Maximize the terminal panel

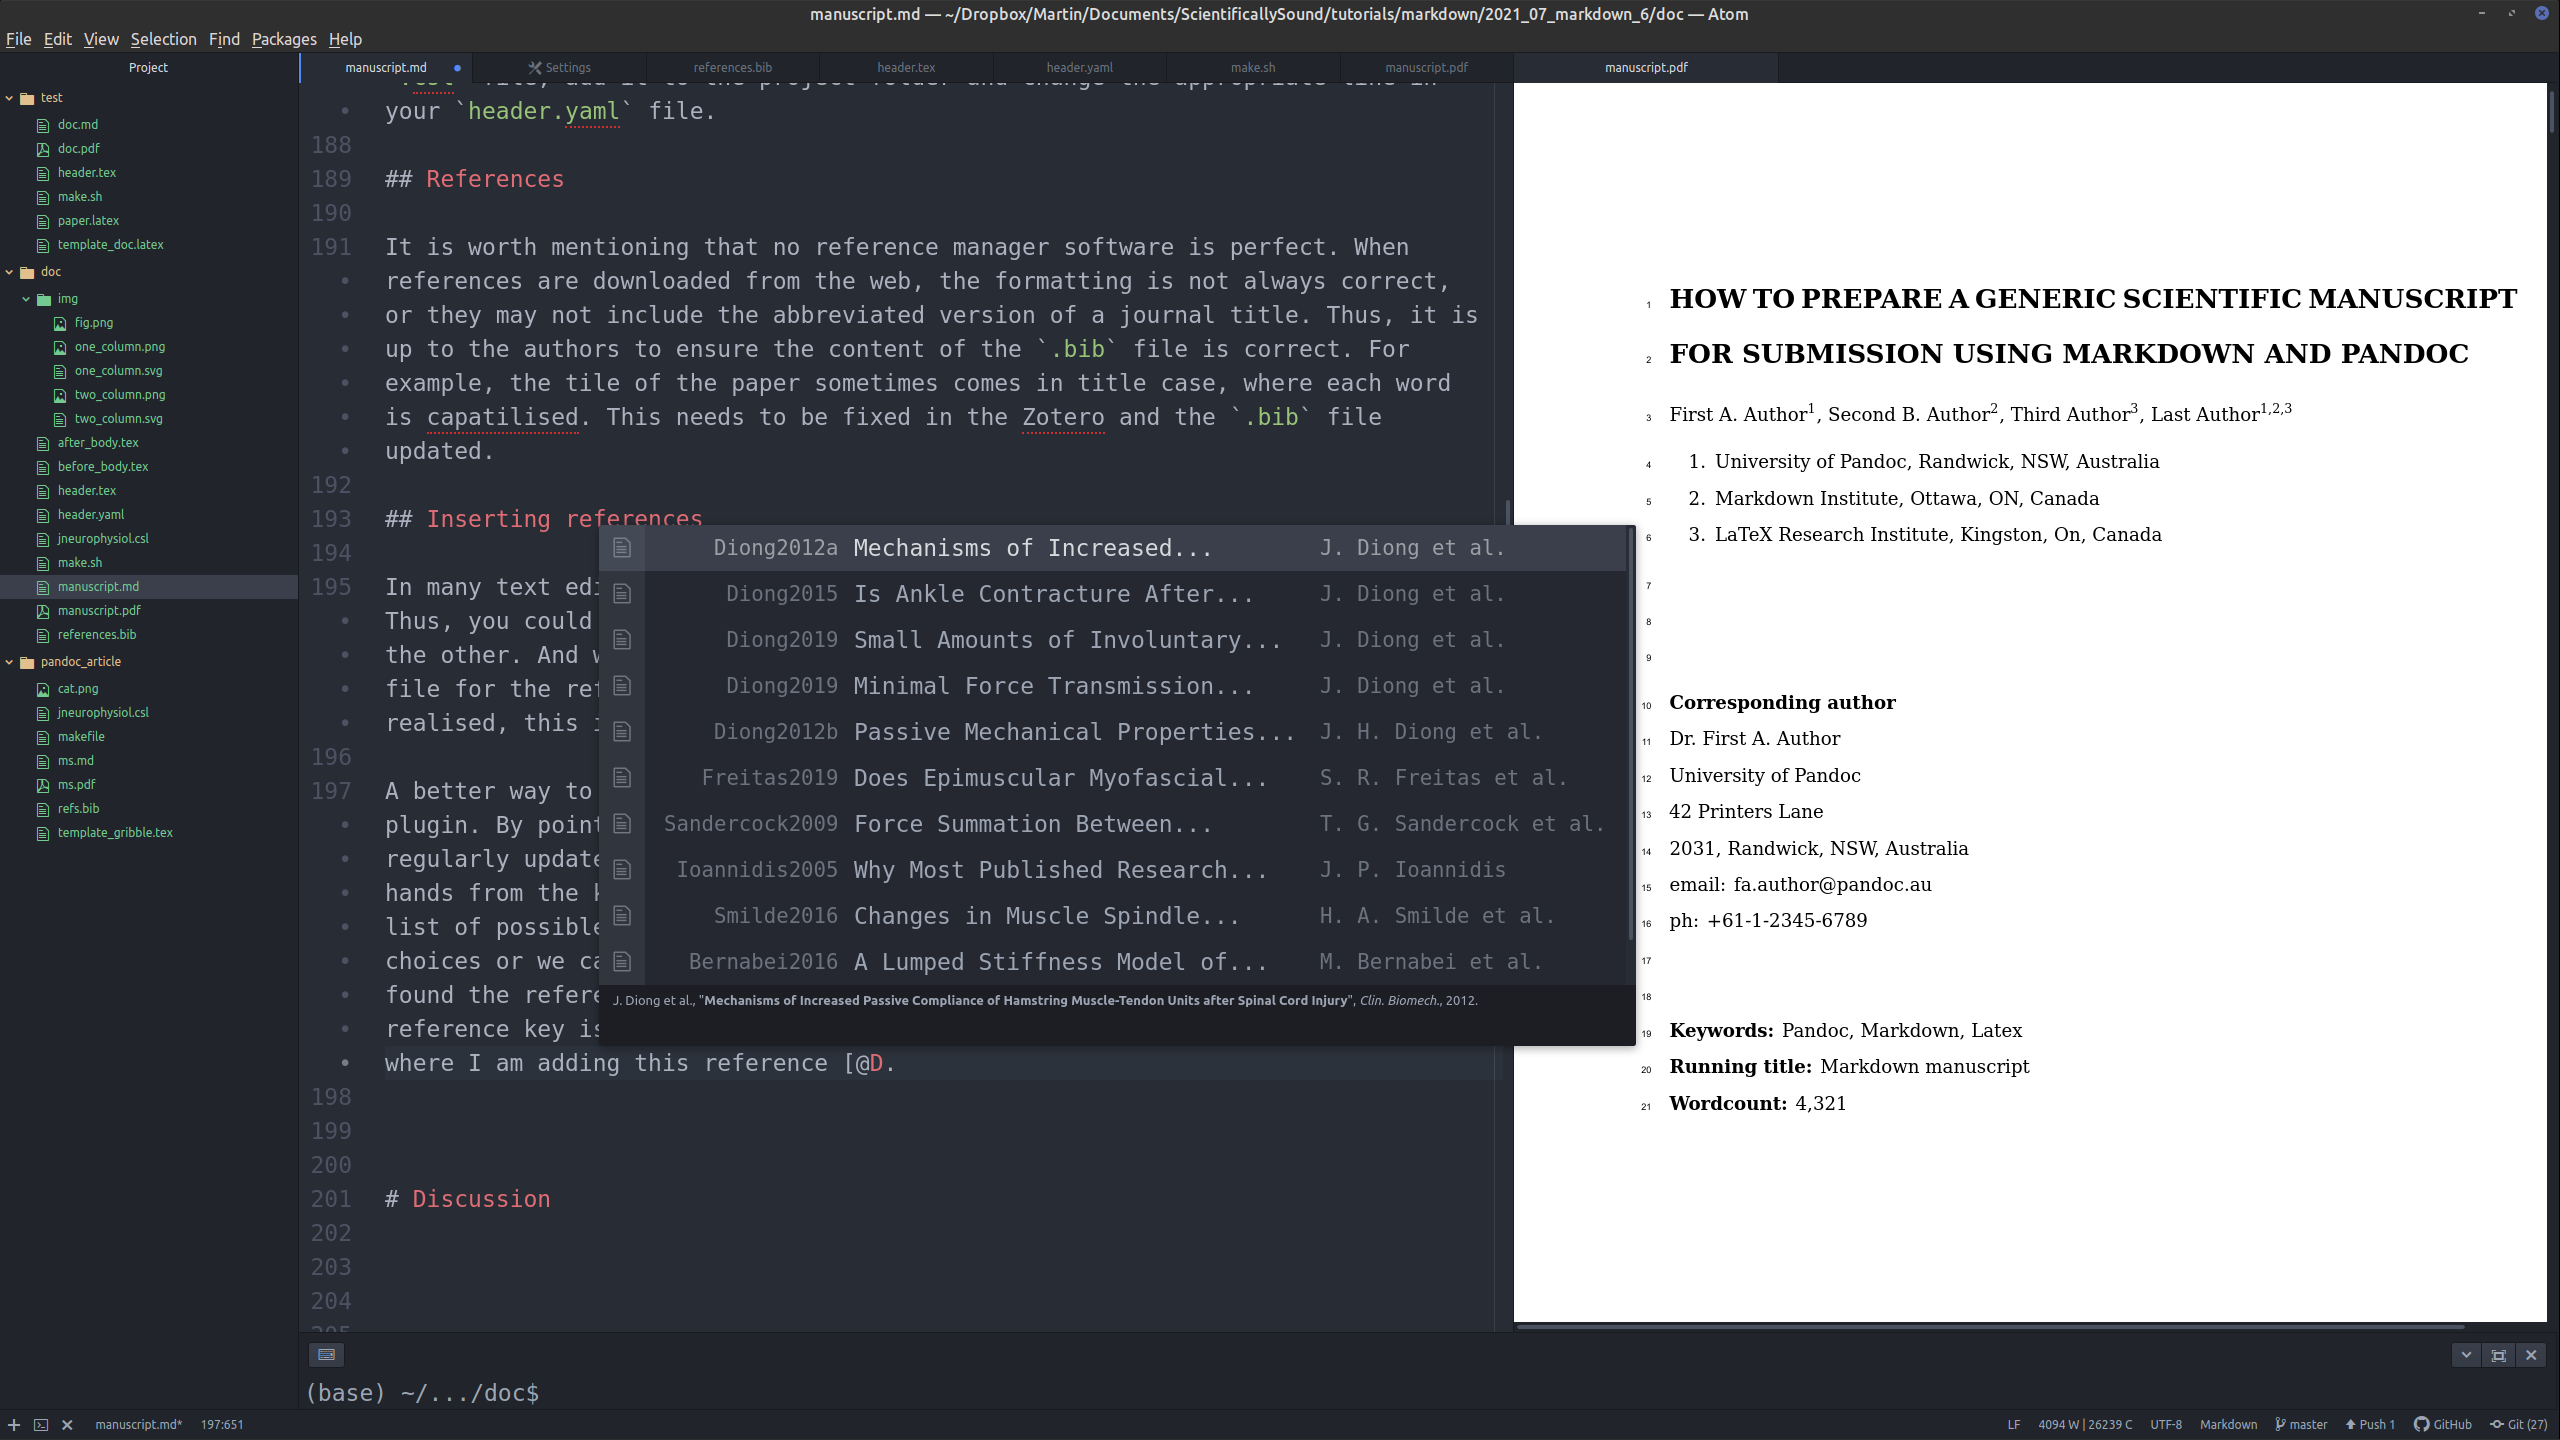pos(2498,1355)
